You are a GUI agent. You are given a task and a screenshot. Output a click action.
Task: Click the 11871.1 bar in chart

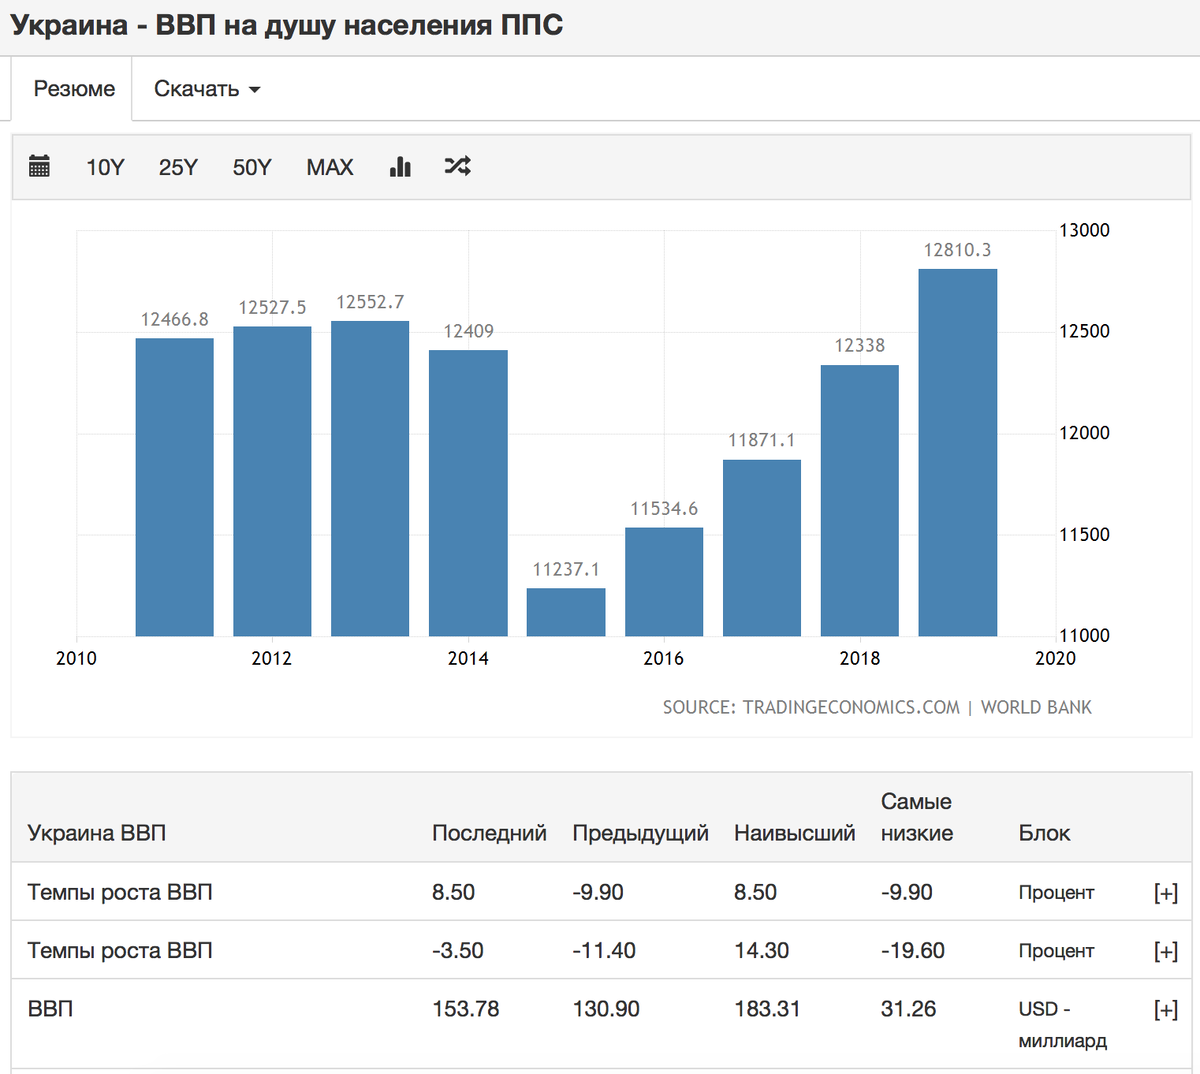click(x=762, y=548)
